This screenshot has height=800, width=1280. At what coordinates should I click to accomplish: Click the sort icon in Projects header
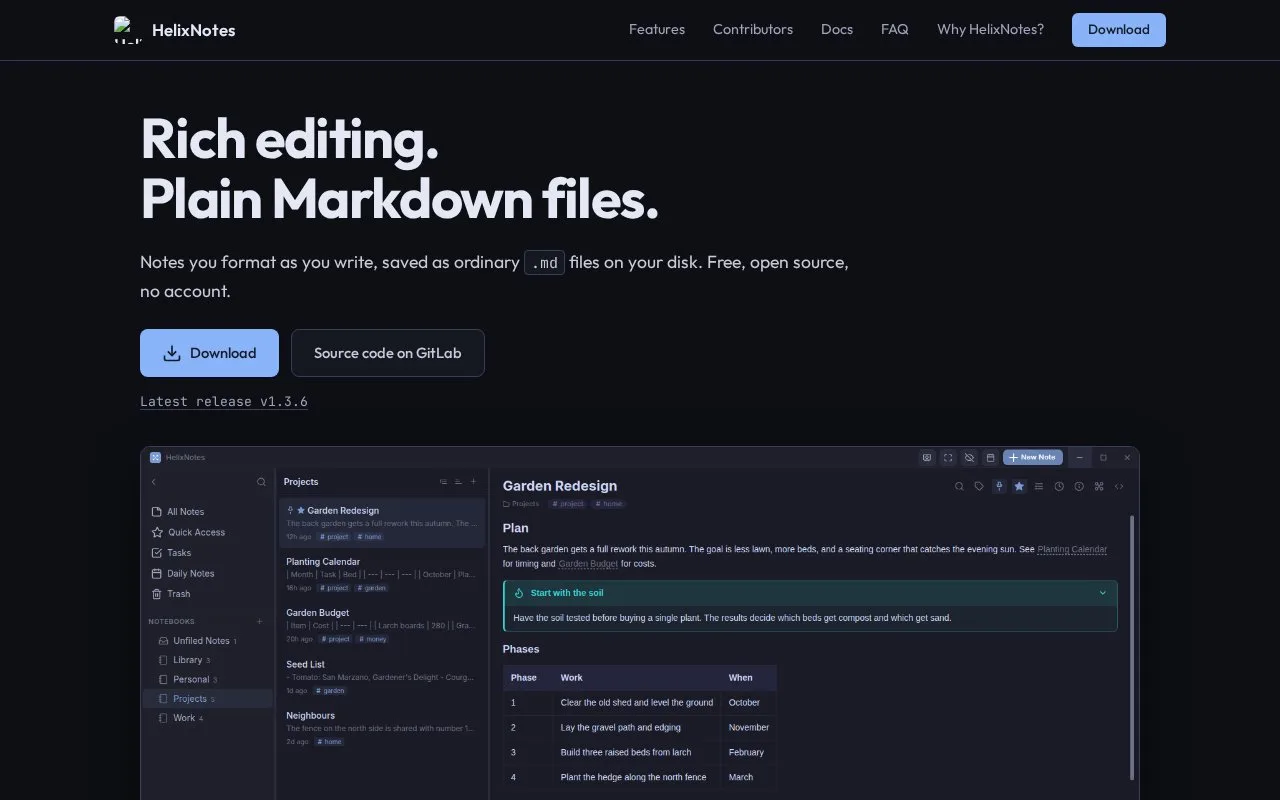458,482
